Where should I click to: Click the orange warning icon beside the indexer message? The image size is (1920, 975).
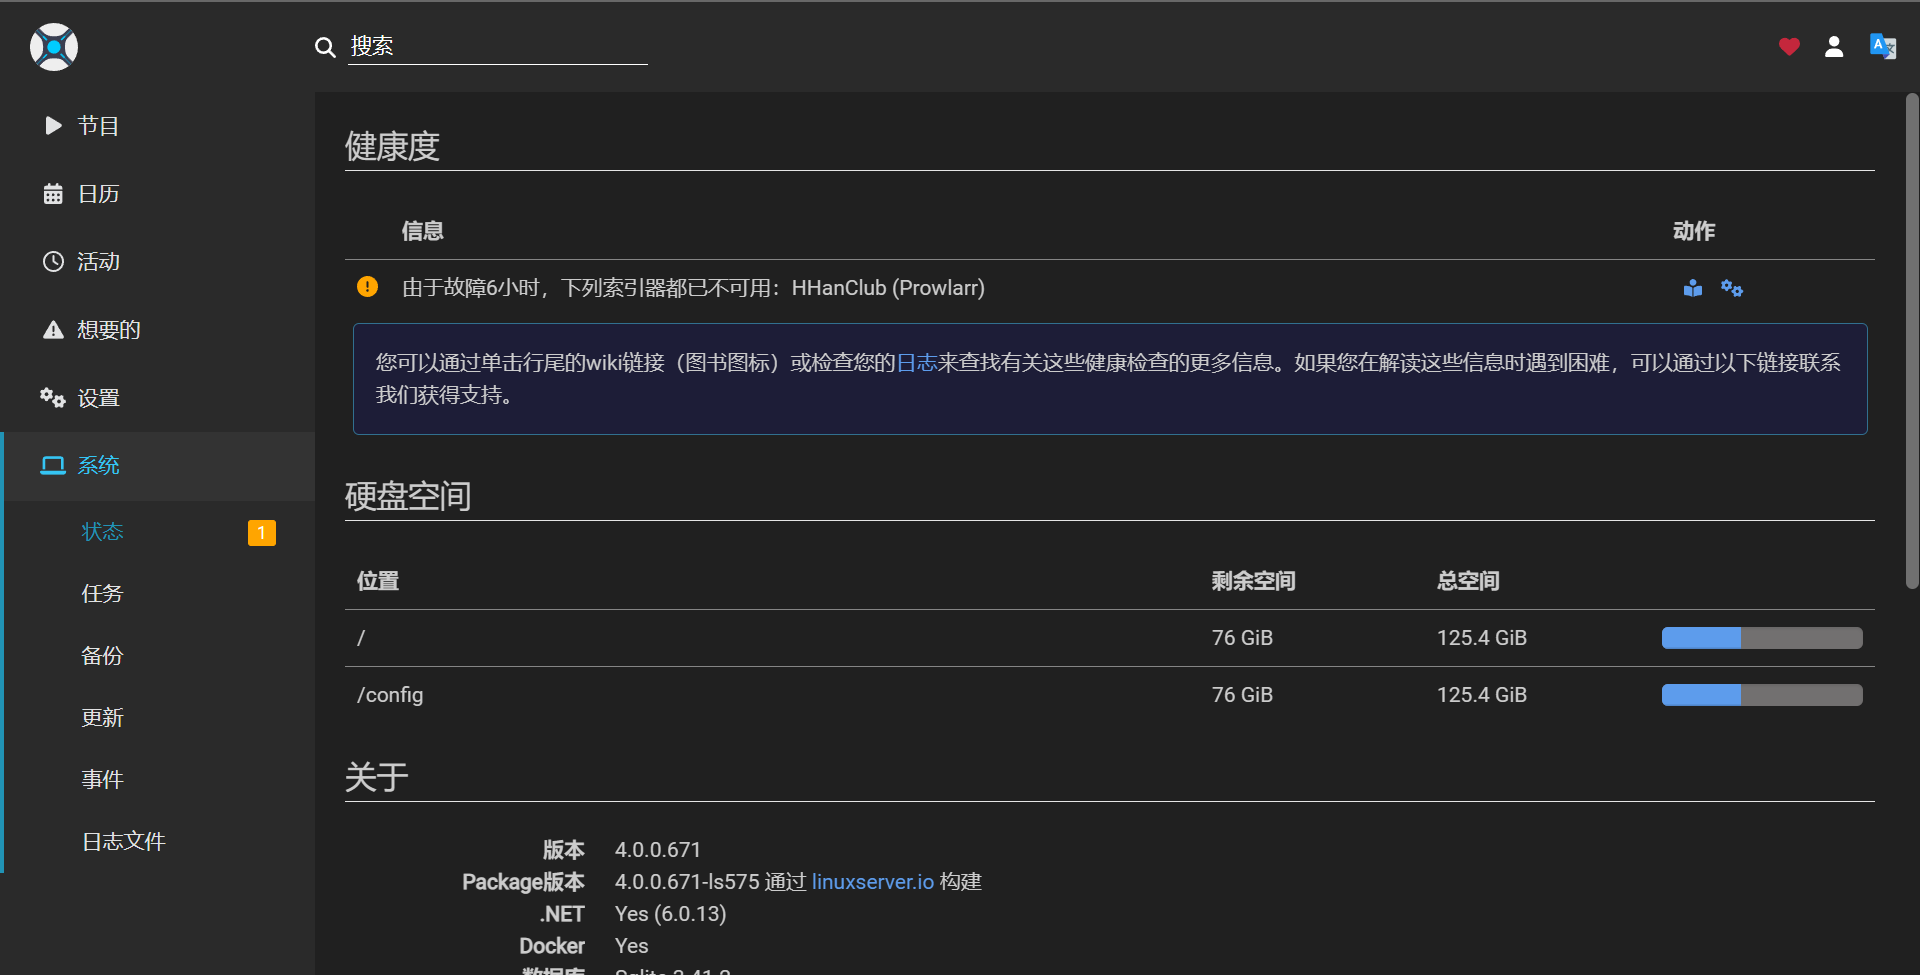367,287
